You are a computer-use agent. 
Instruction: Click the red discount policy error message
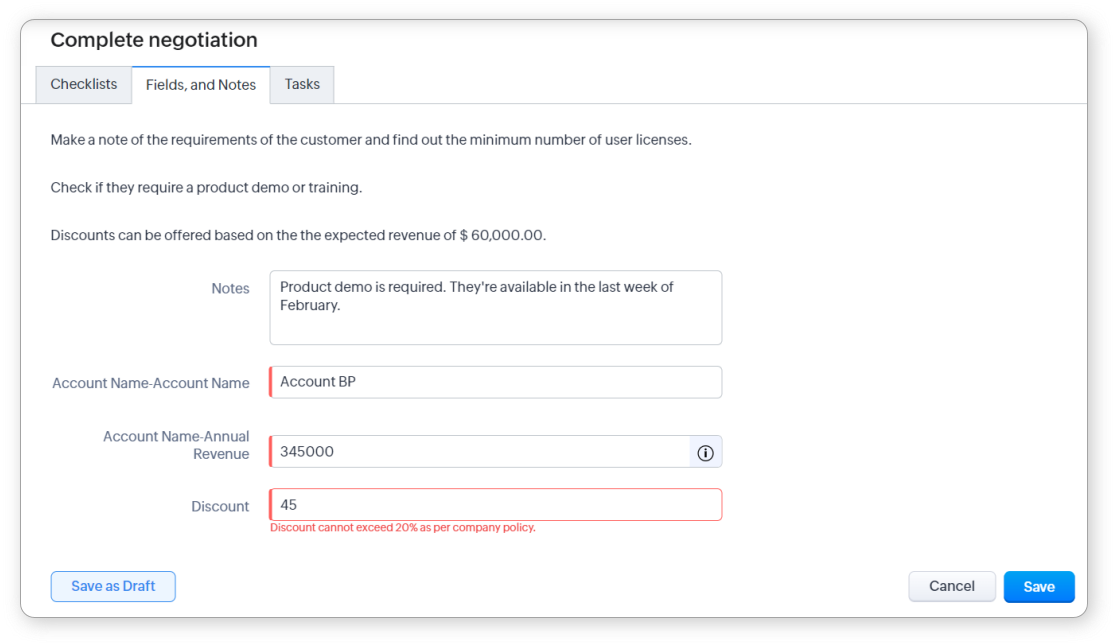tap(403, 528)
